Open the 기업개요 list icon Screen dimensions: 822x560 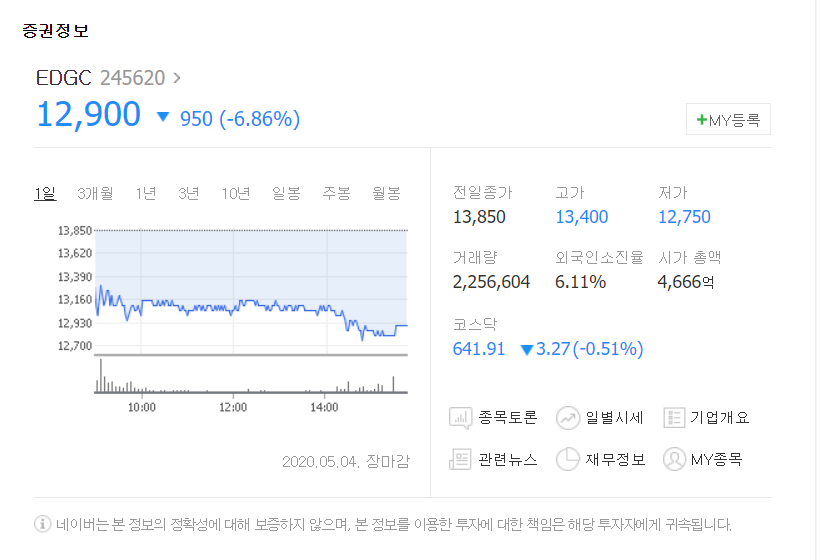point(674,418)
